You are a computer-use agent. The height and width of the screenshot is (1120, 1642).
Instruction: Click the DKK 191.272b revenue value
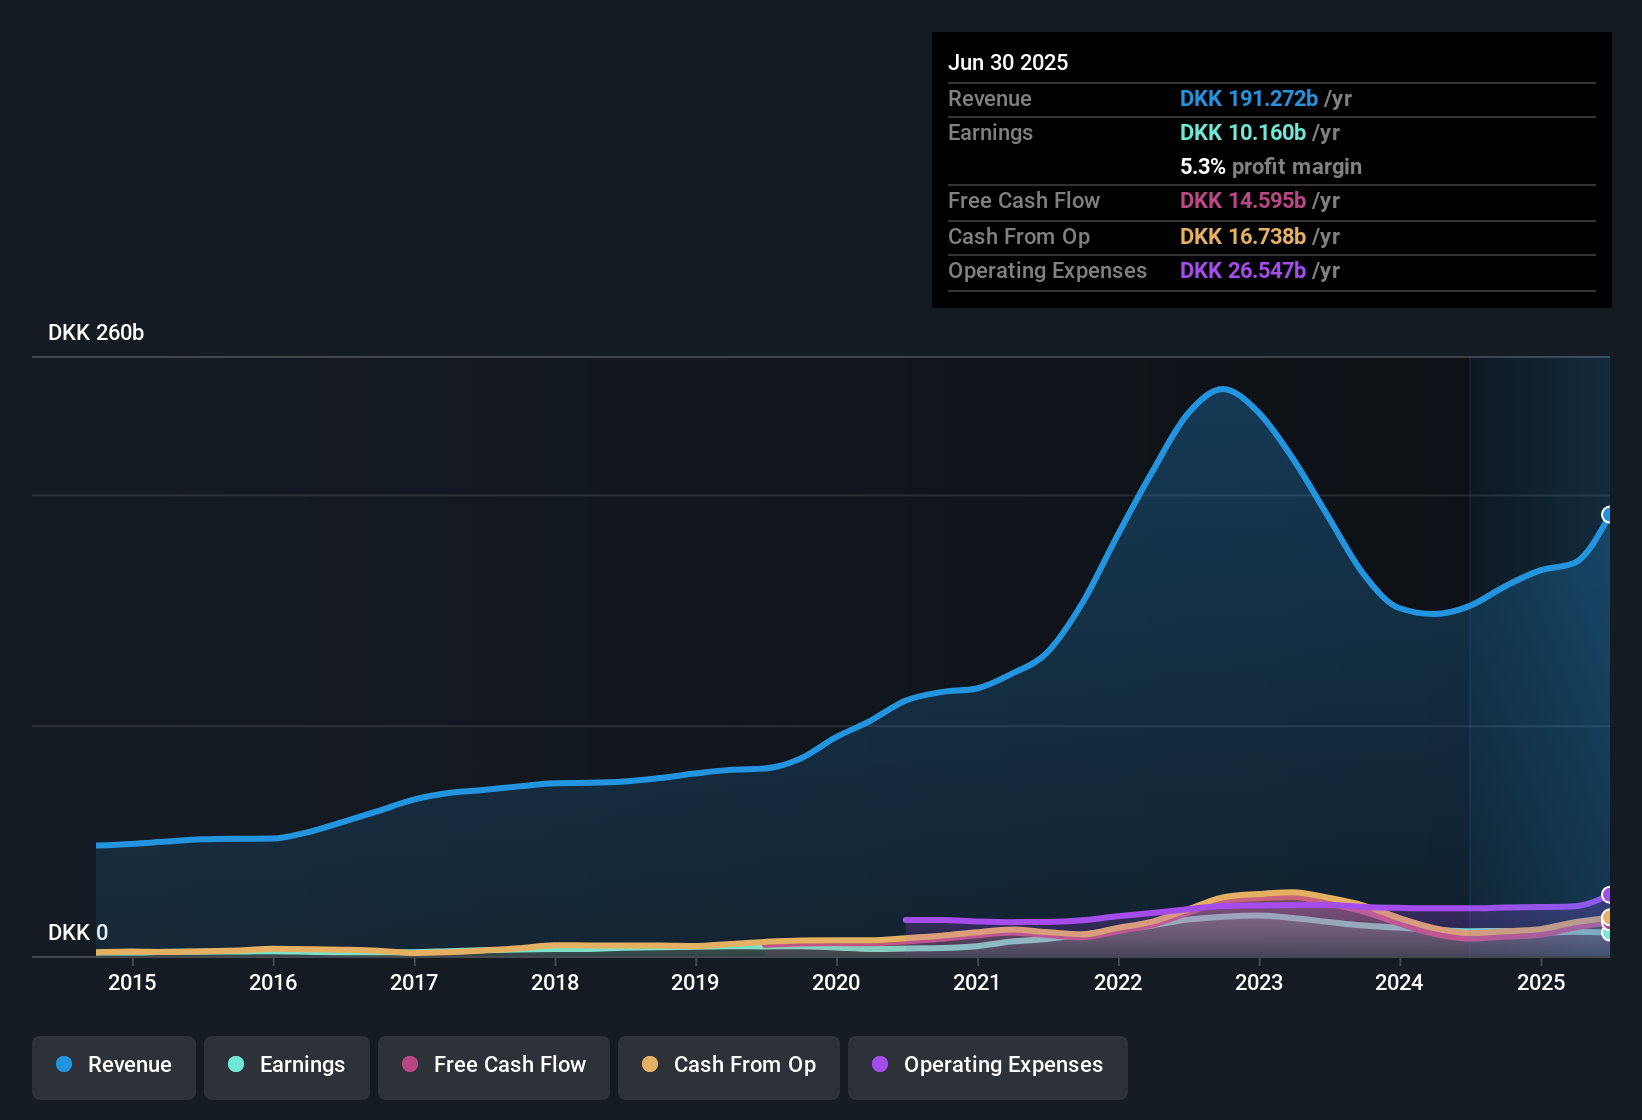pyautogui.click(x=1248, y=99)
